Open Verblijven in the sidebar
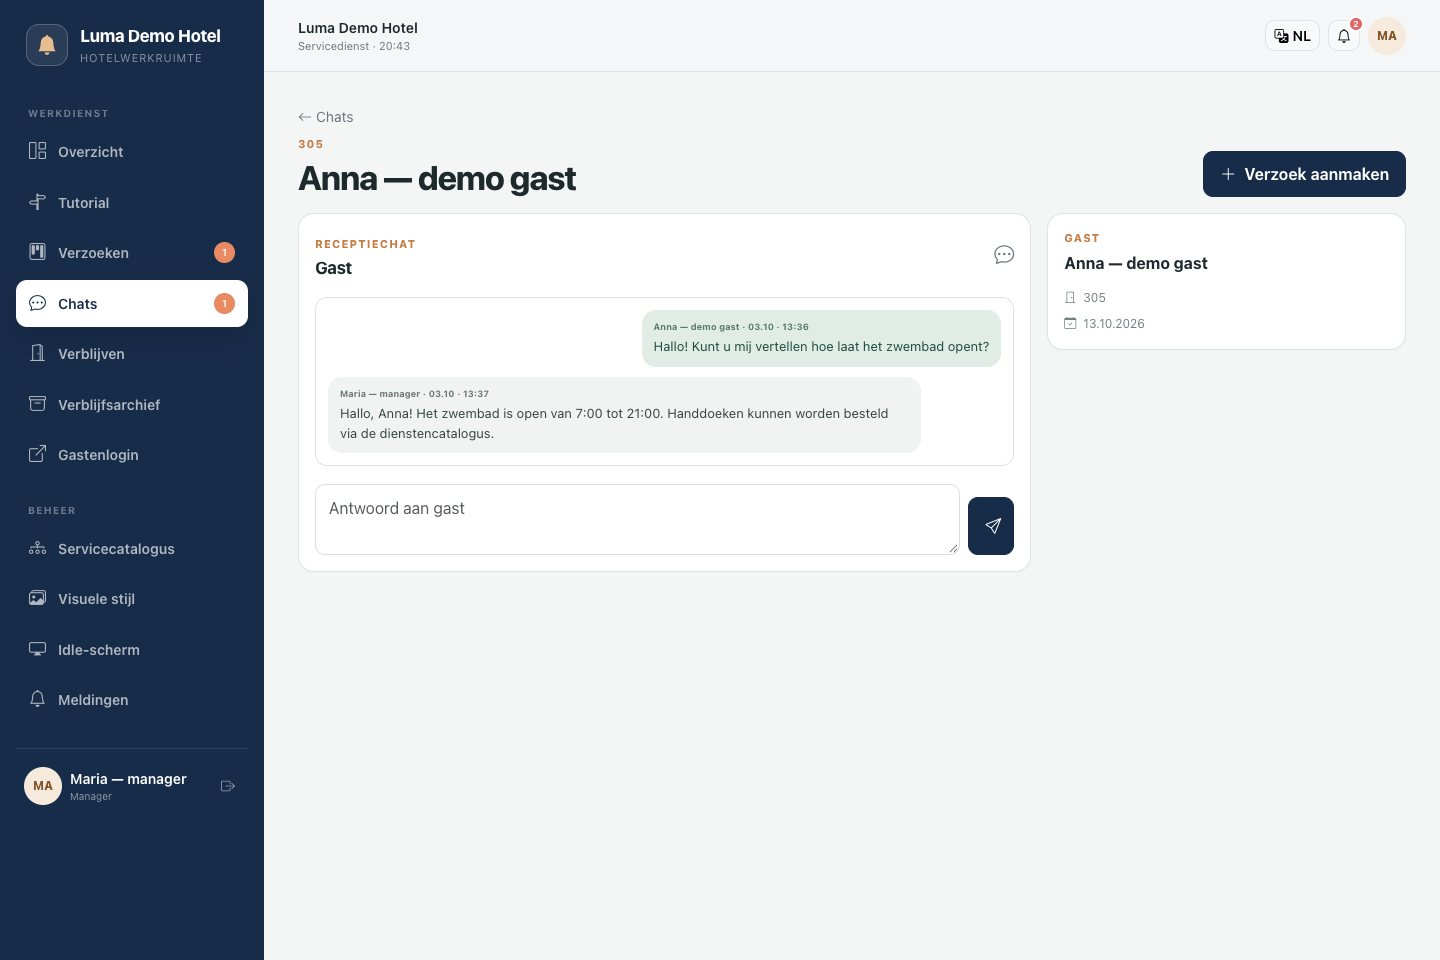The height and width of the screenshot is (960, 1440). click(132, 354)
